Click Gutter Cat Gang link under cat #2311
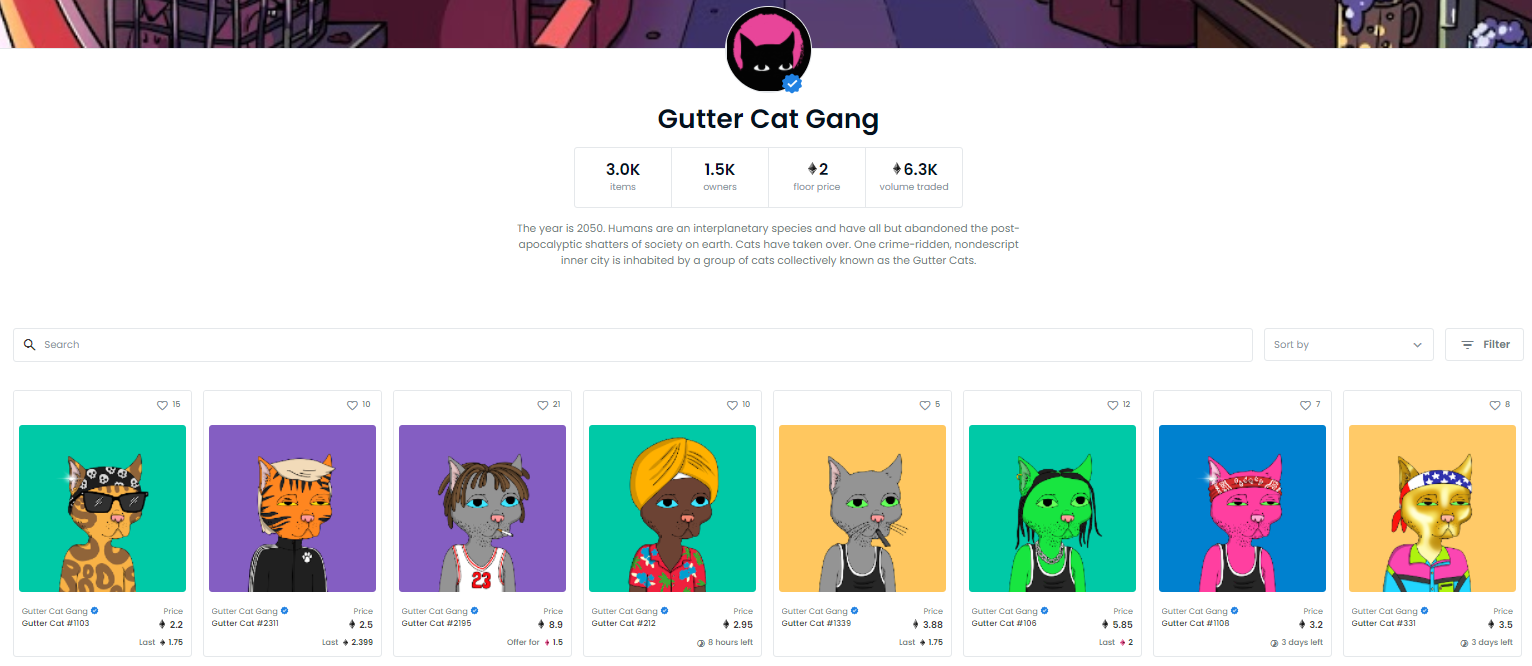Screen dimensions: 1532x666 tap(244, 611)
